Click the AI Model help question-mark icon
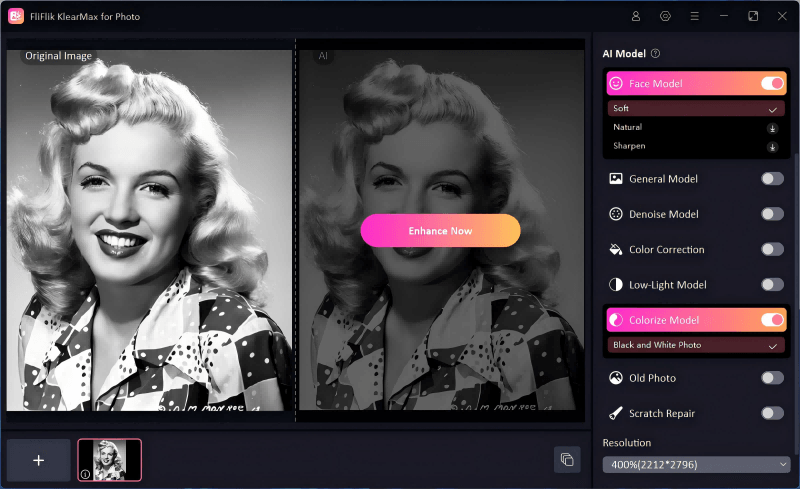The height and width of the screenshot is (489, 800). click(655, 54)
